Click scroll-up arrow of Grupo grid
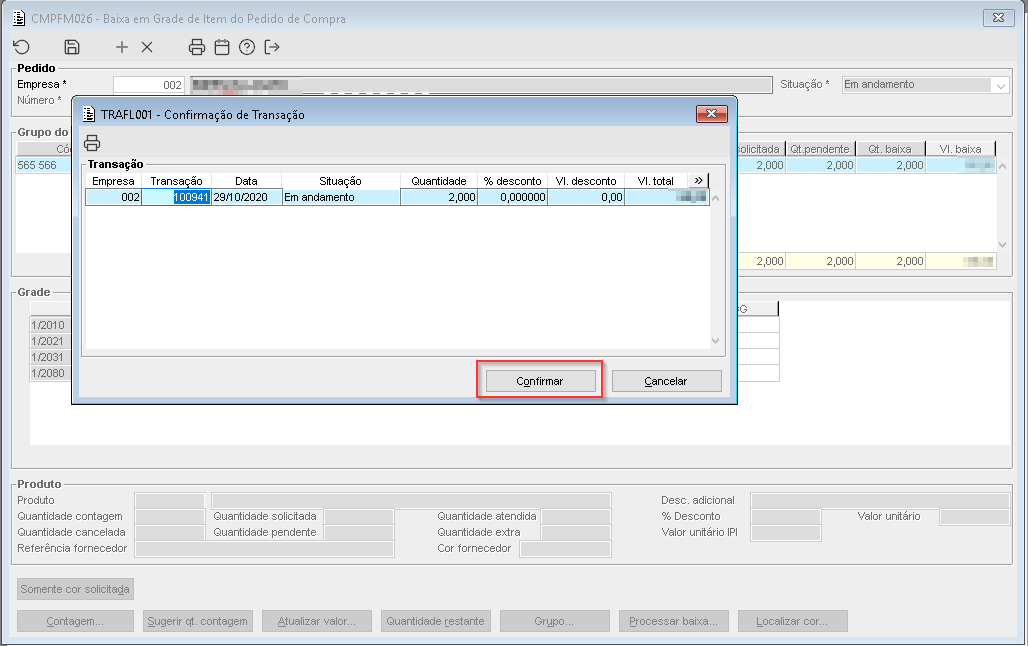Image resolution: width=1028 pixels, height=646 pixels. (1002, 167)
